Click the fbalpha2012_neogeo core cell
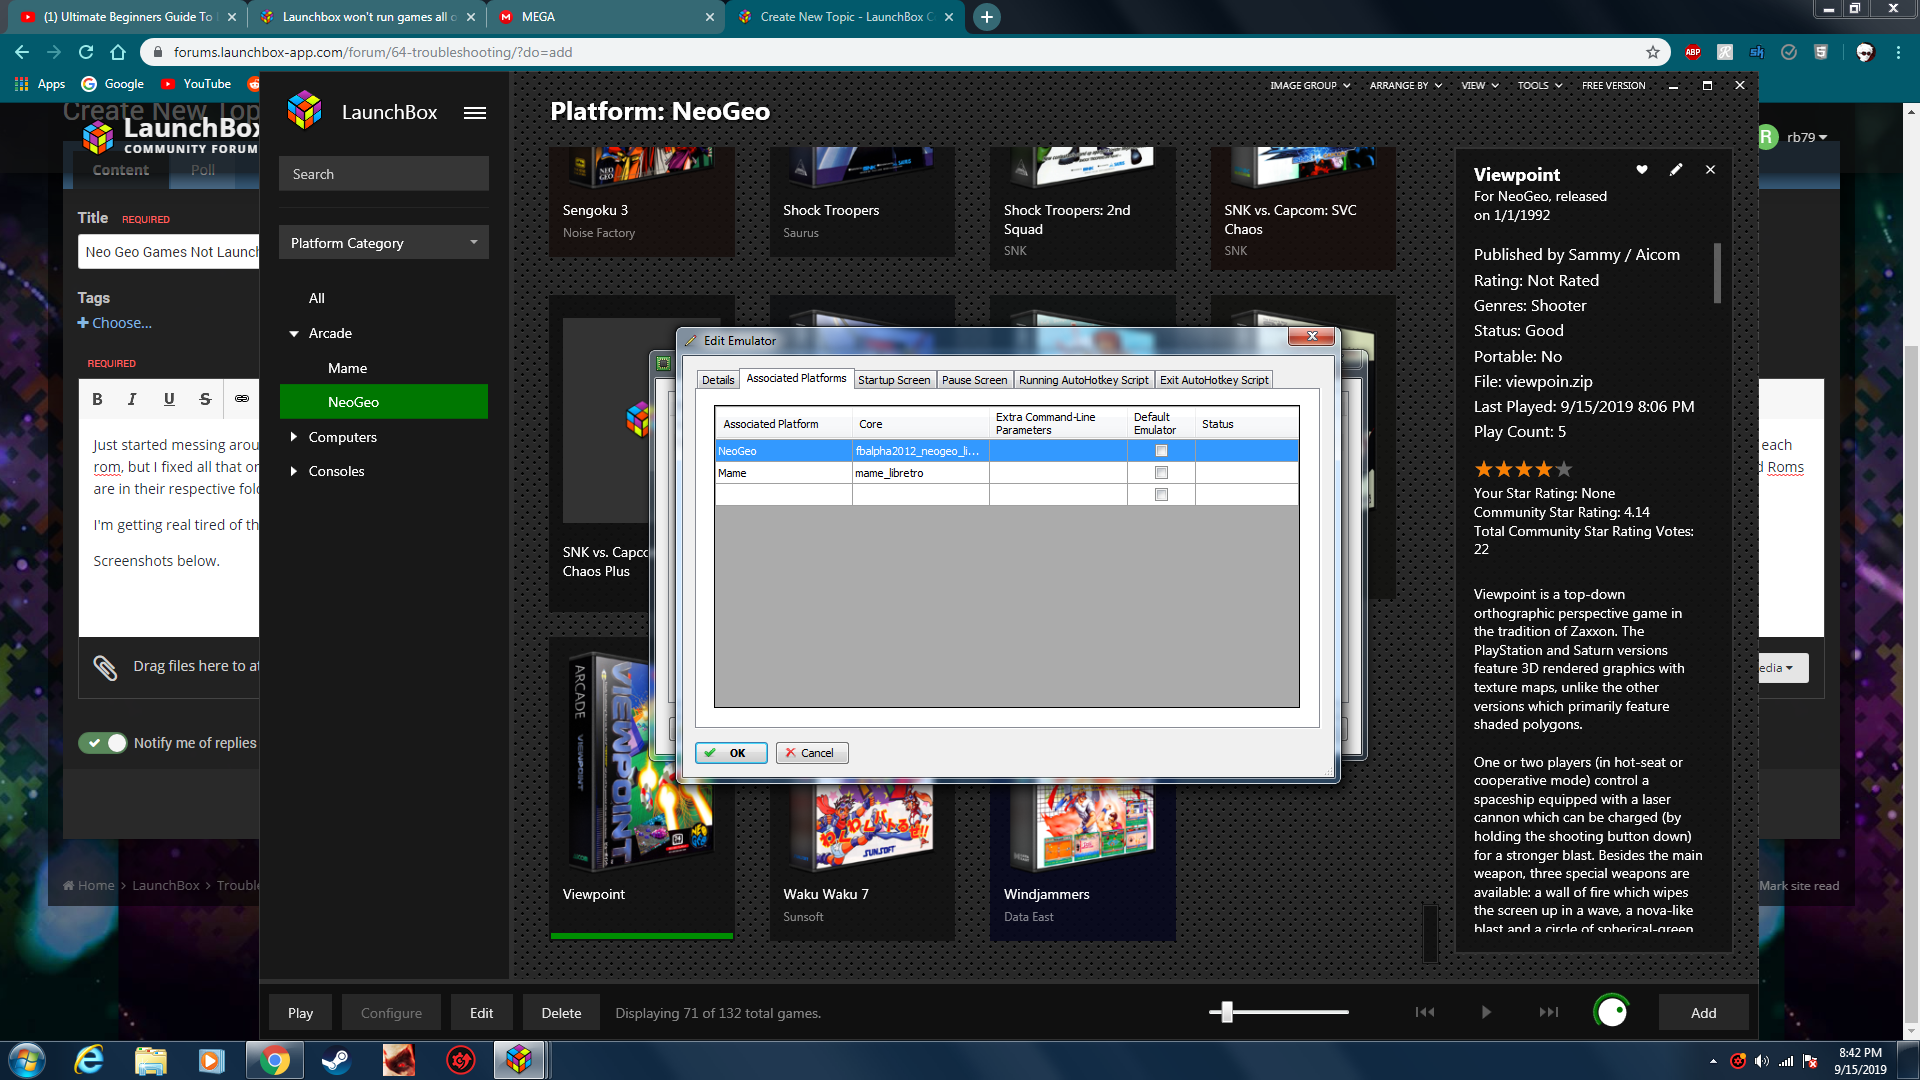This screenshot has width=1920, height=1080. (x=920, y=451)
